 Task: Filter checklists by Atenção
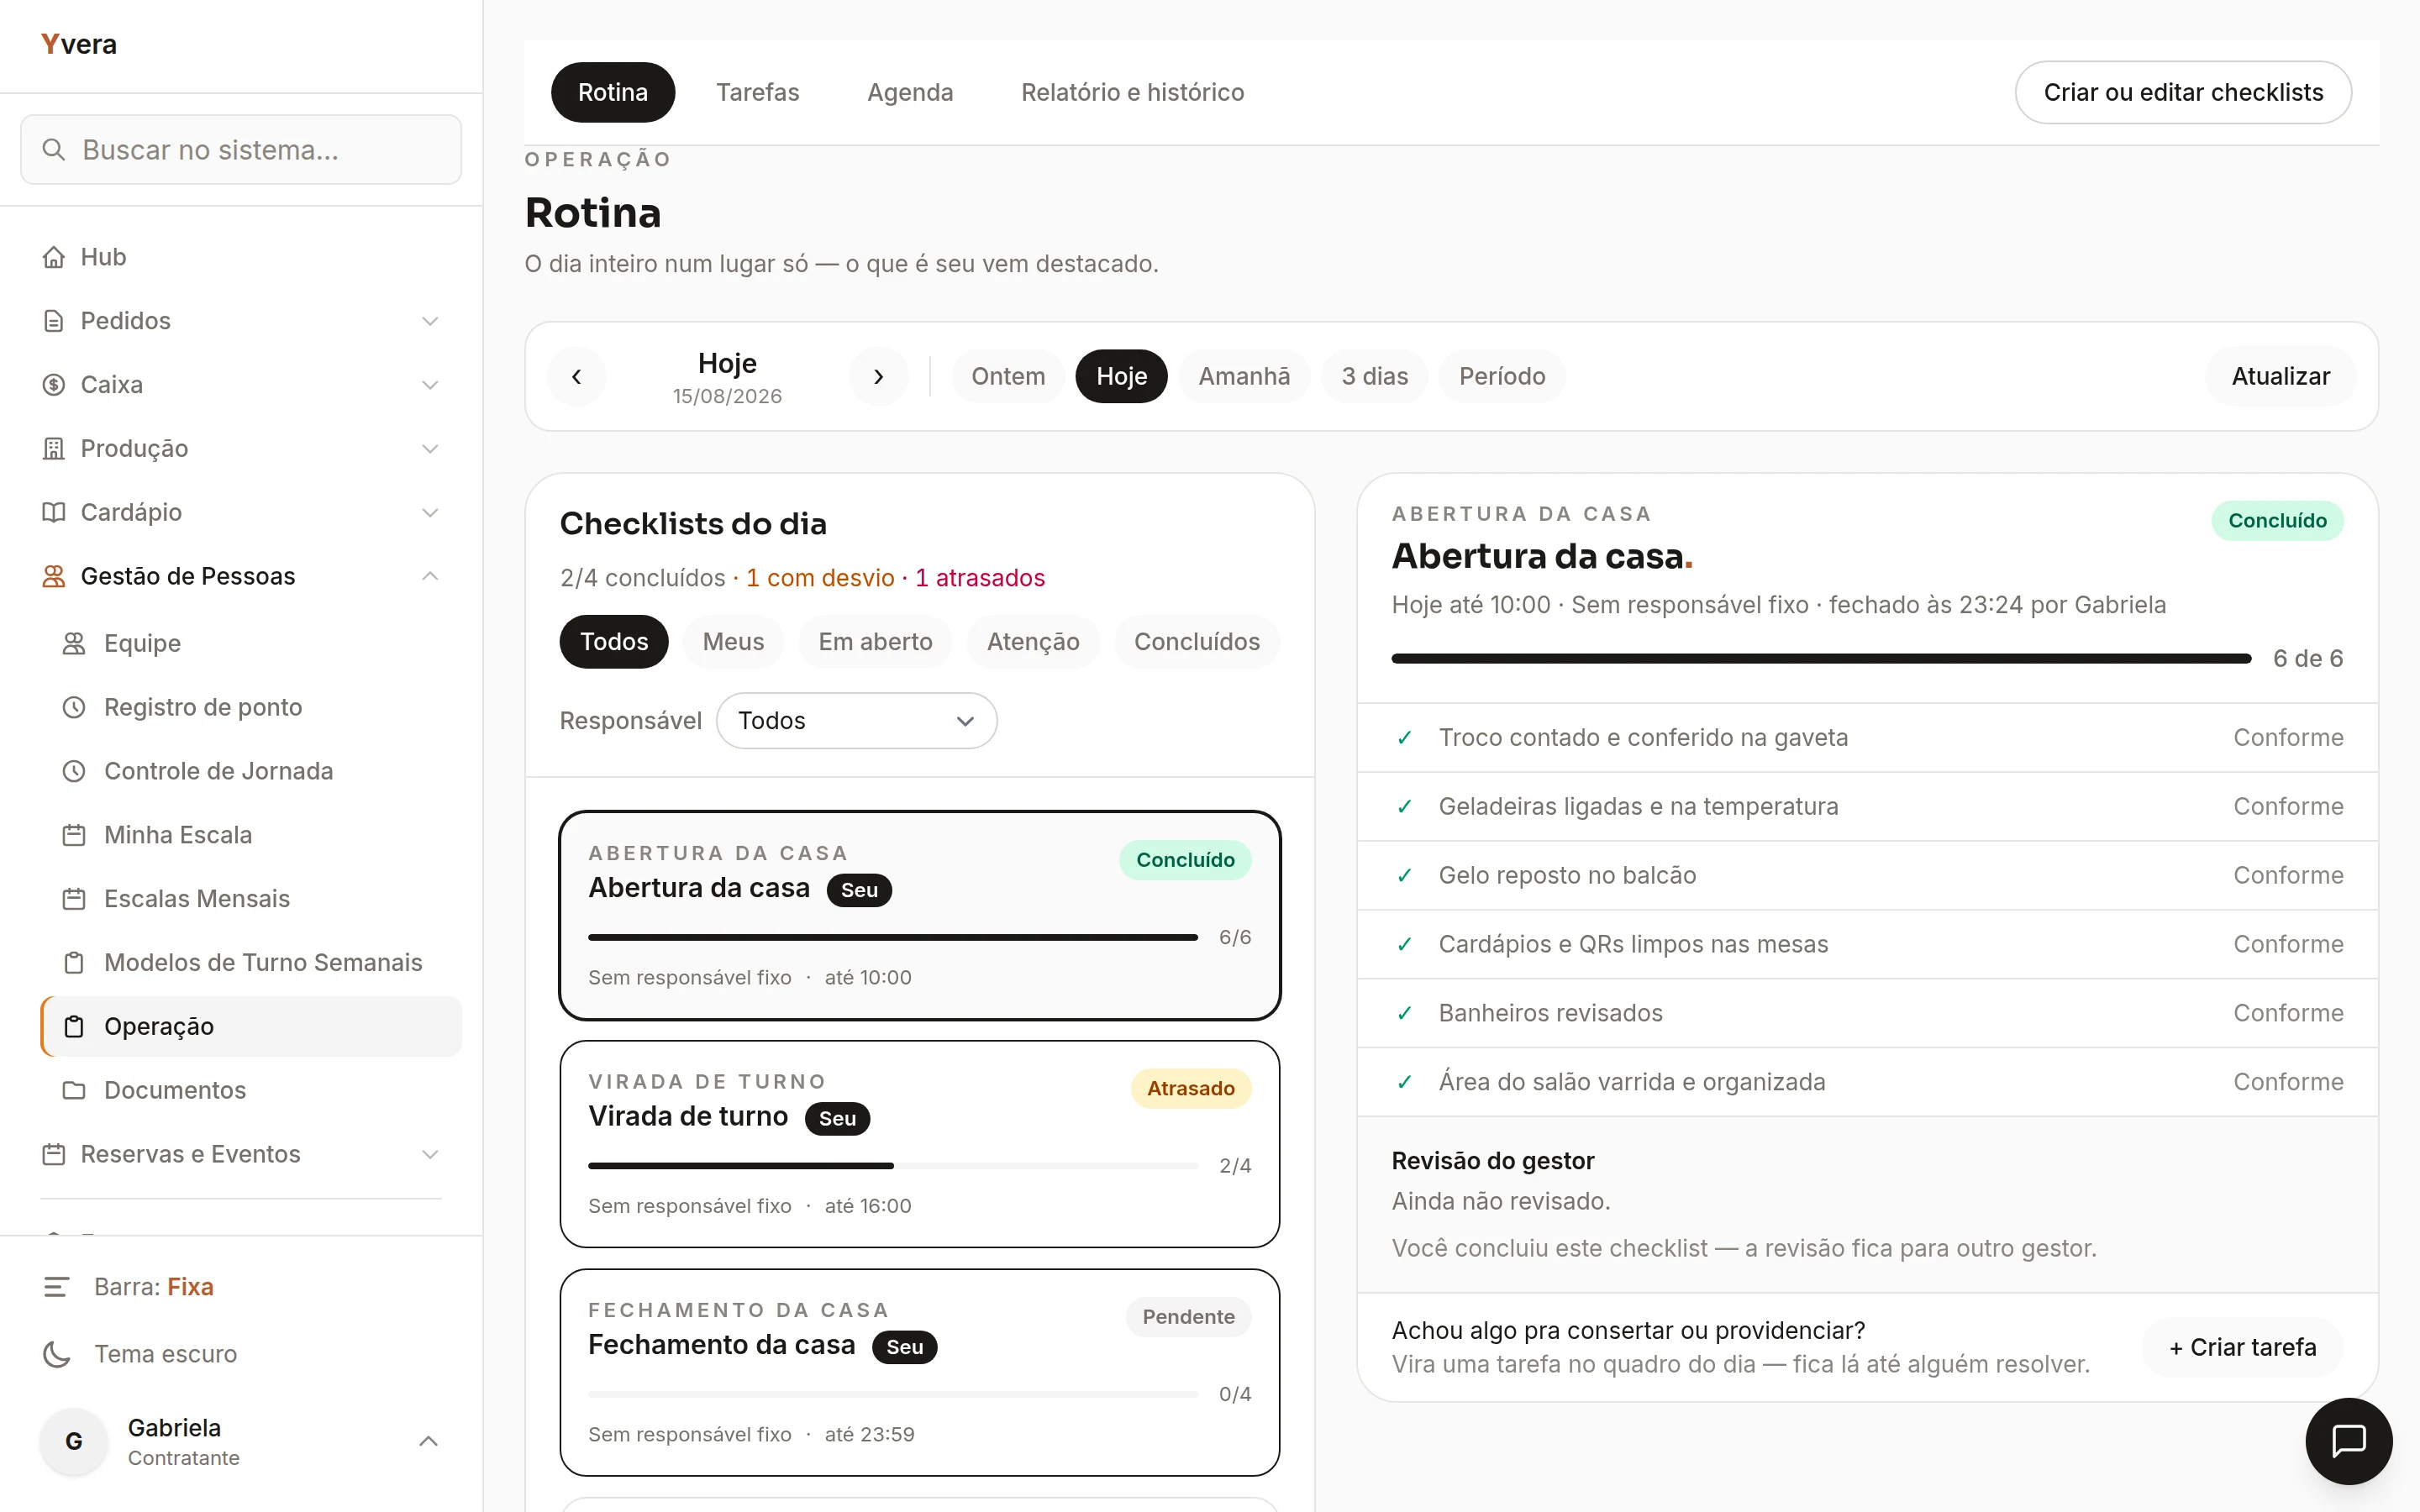[x=1033, y=642]
